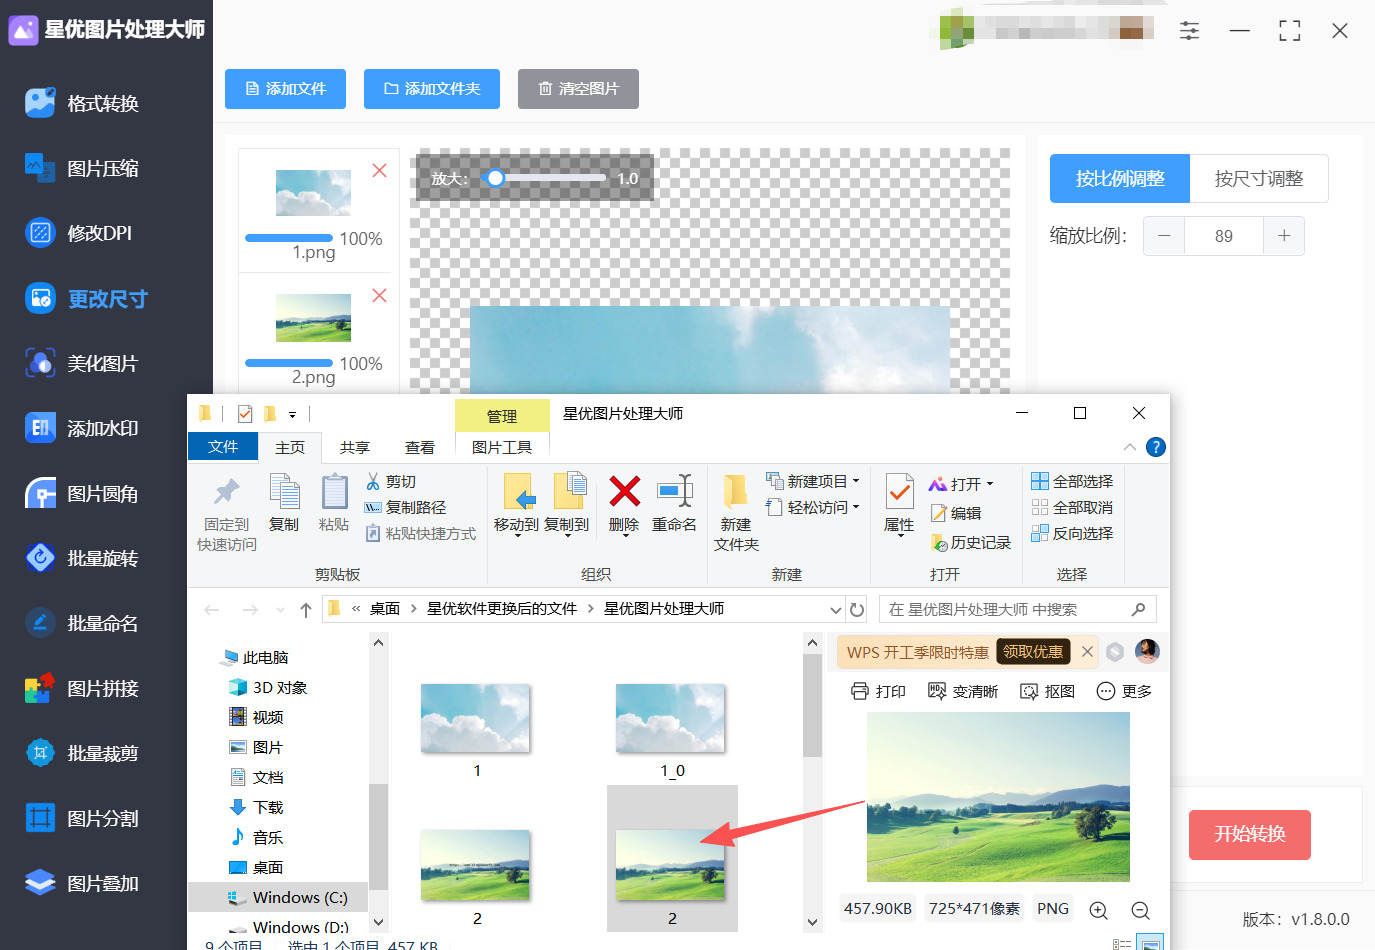Open the recent locations dropdown arrow

pyautogui.click(x=280, y=609)
